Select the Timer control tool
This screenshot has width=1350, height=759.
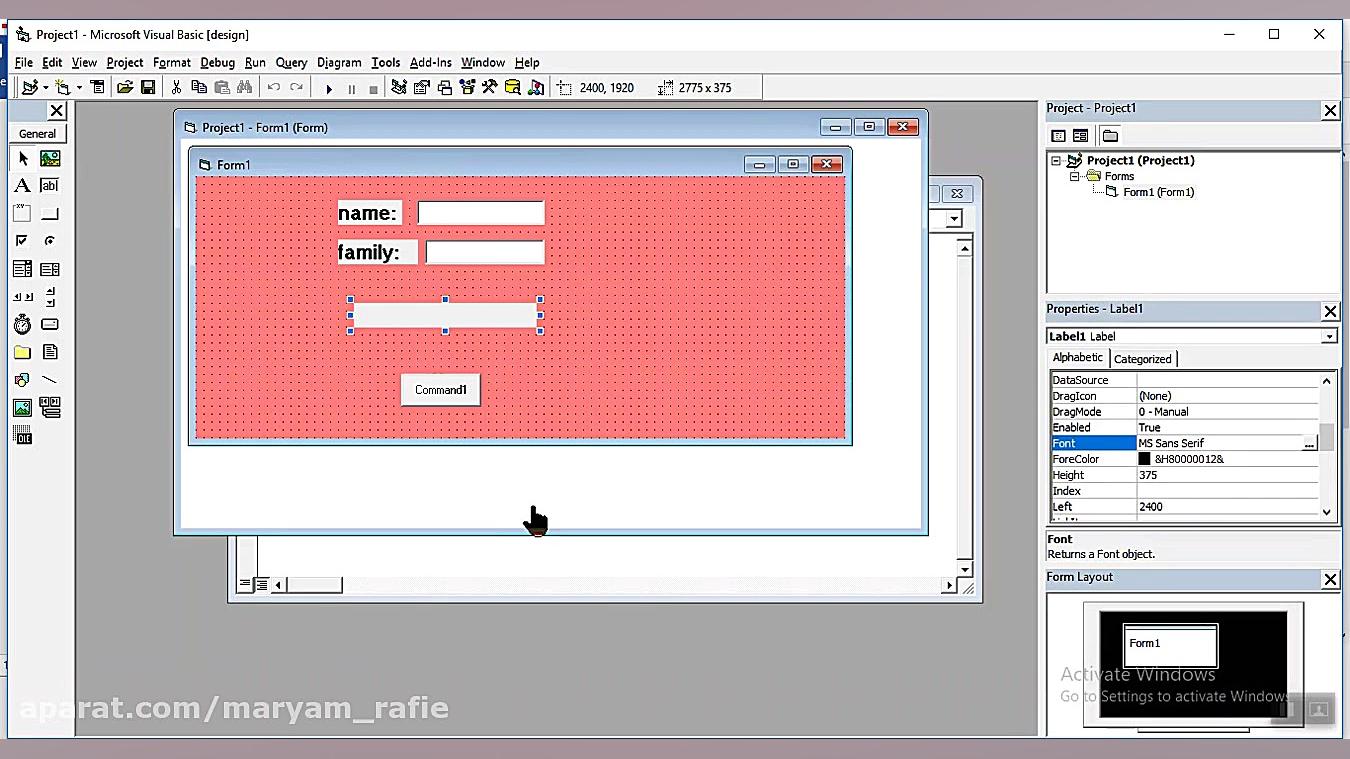click(x=22, y=324)
